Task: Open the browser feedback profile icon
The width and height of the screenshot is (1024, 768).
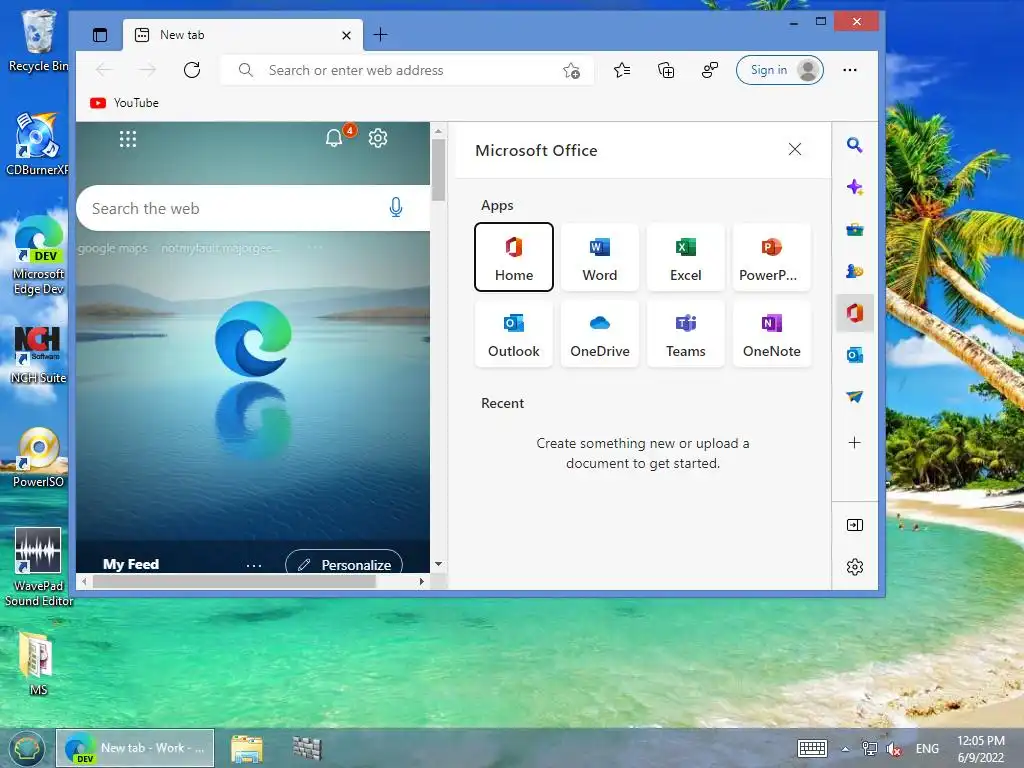Action: point(709,70)
